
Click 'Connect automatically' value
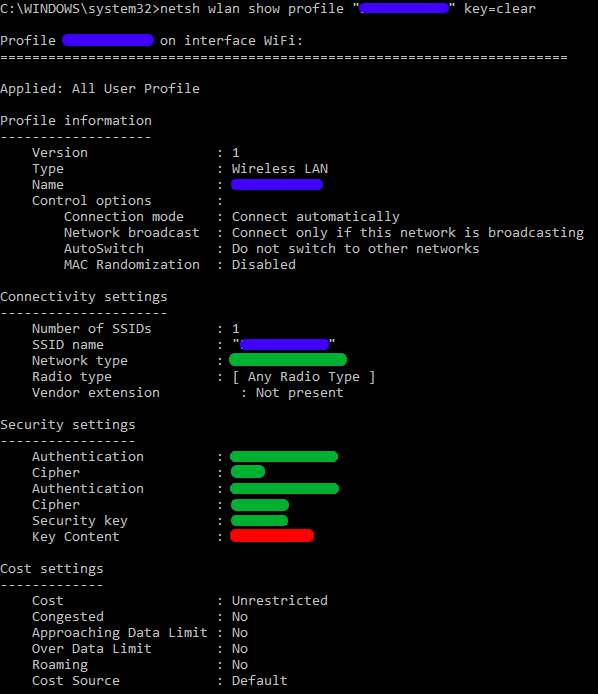(316, 217)
